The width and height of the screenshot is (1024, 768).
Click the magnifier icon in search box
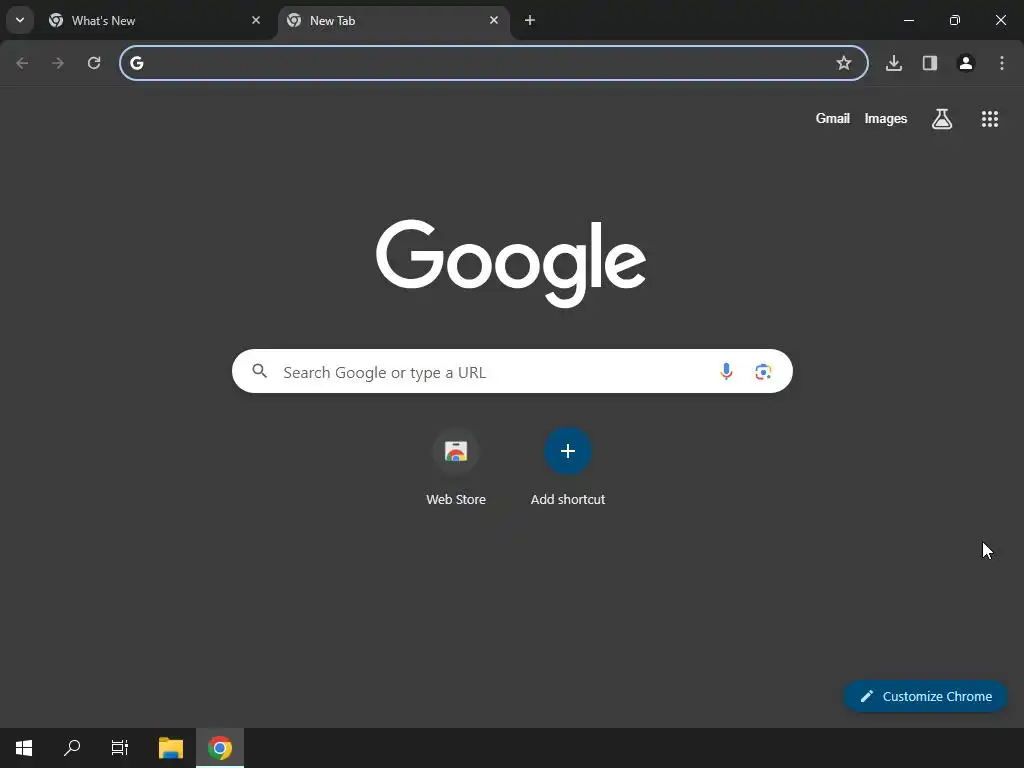pyautogui.click(x=260, y=371)
